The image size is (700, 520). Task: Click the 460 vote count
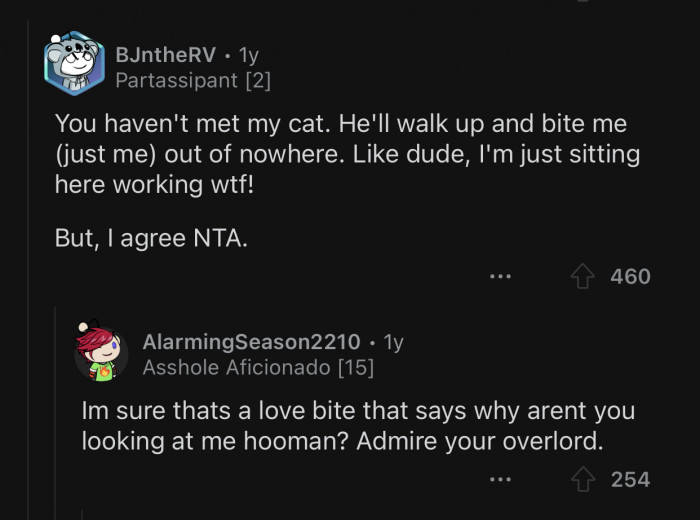[630, 277]
